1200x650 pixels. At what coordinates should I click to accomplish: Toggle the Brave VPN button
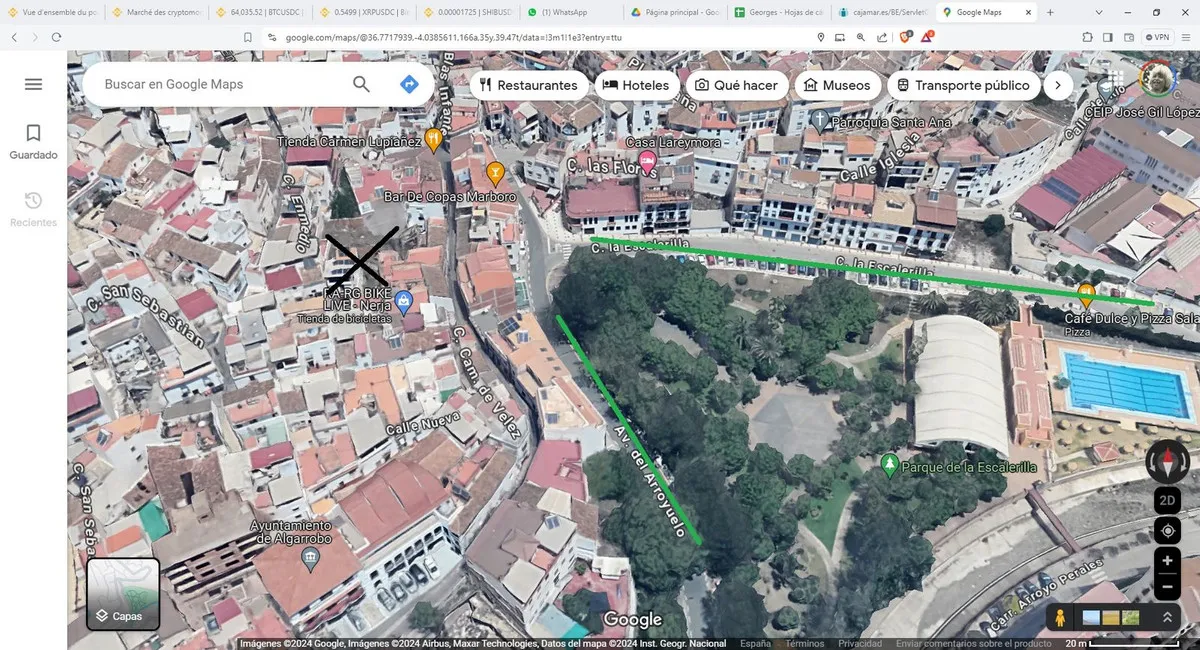point(1156,37)
